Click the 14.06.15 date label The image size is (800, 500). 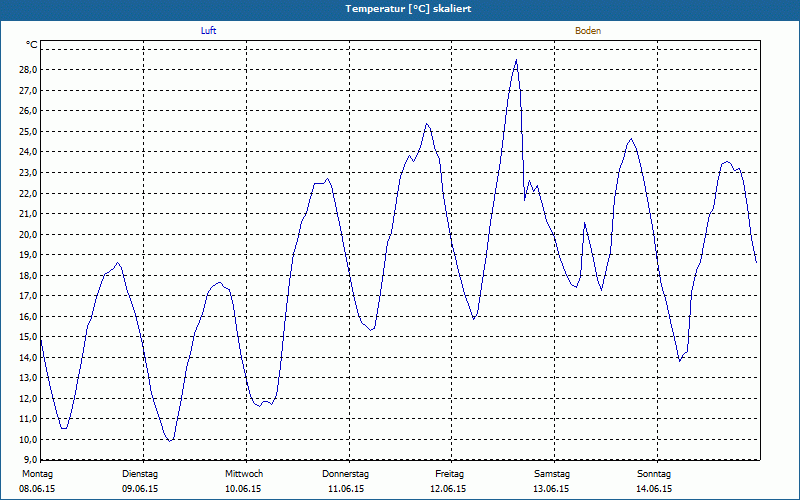pyautogui.click(x=654, y=489)
